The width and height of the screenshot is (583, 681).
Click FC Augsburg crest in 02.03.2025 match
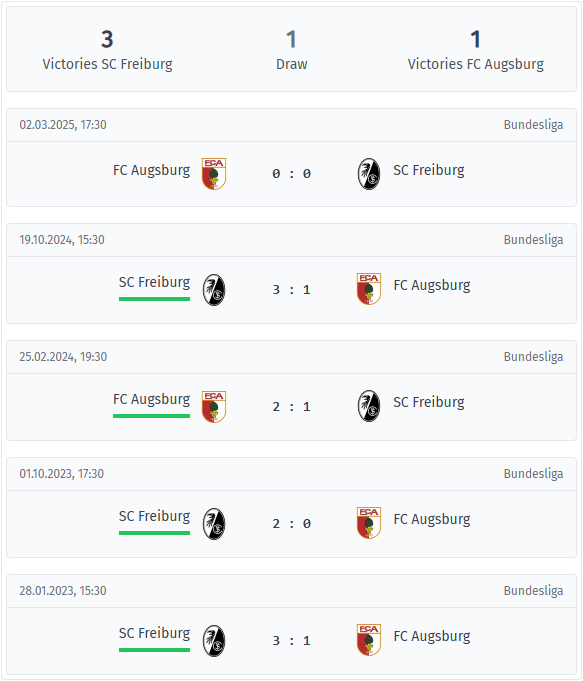214,174
